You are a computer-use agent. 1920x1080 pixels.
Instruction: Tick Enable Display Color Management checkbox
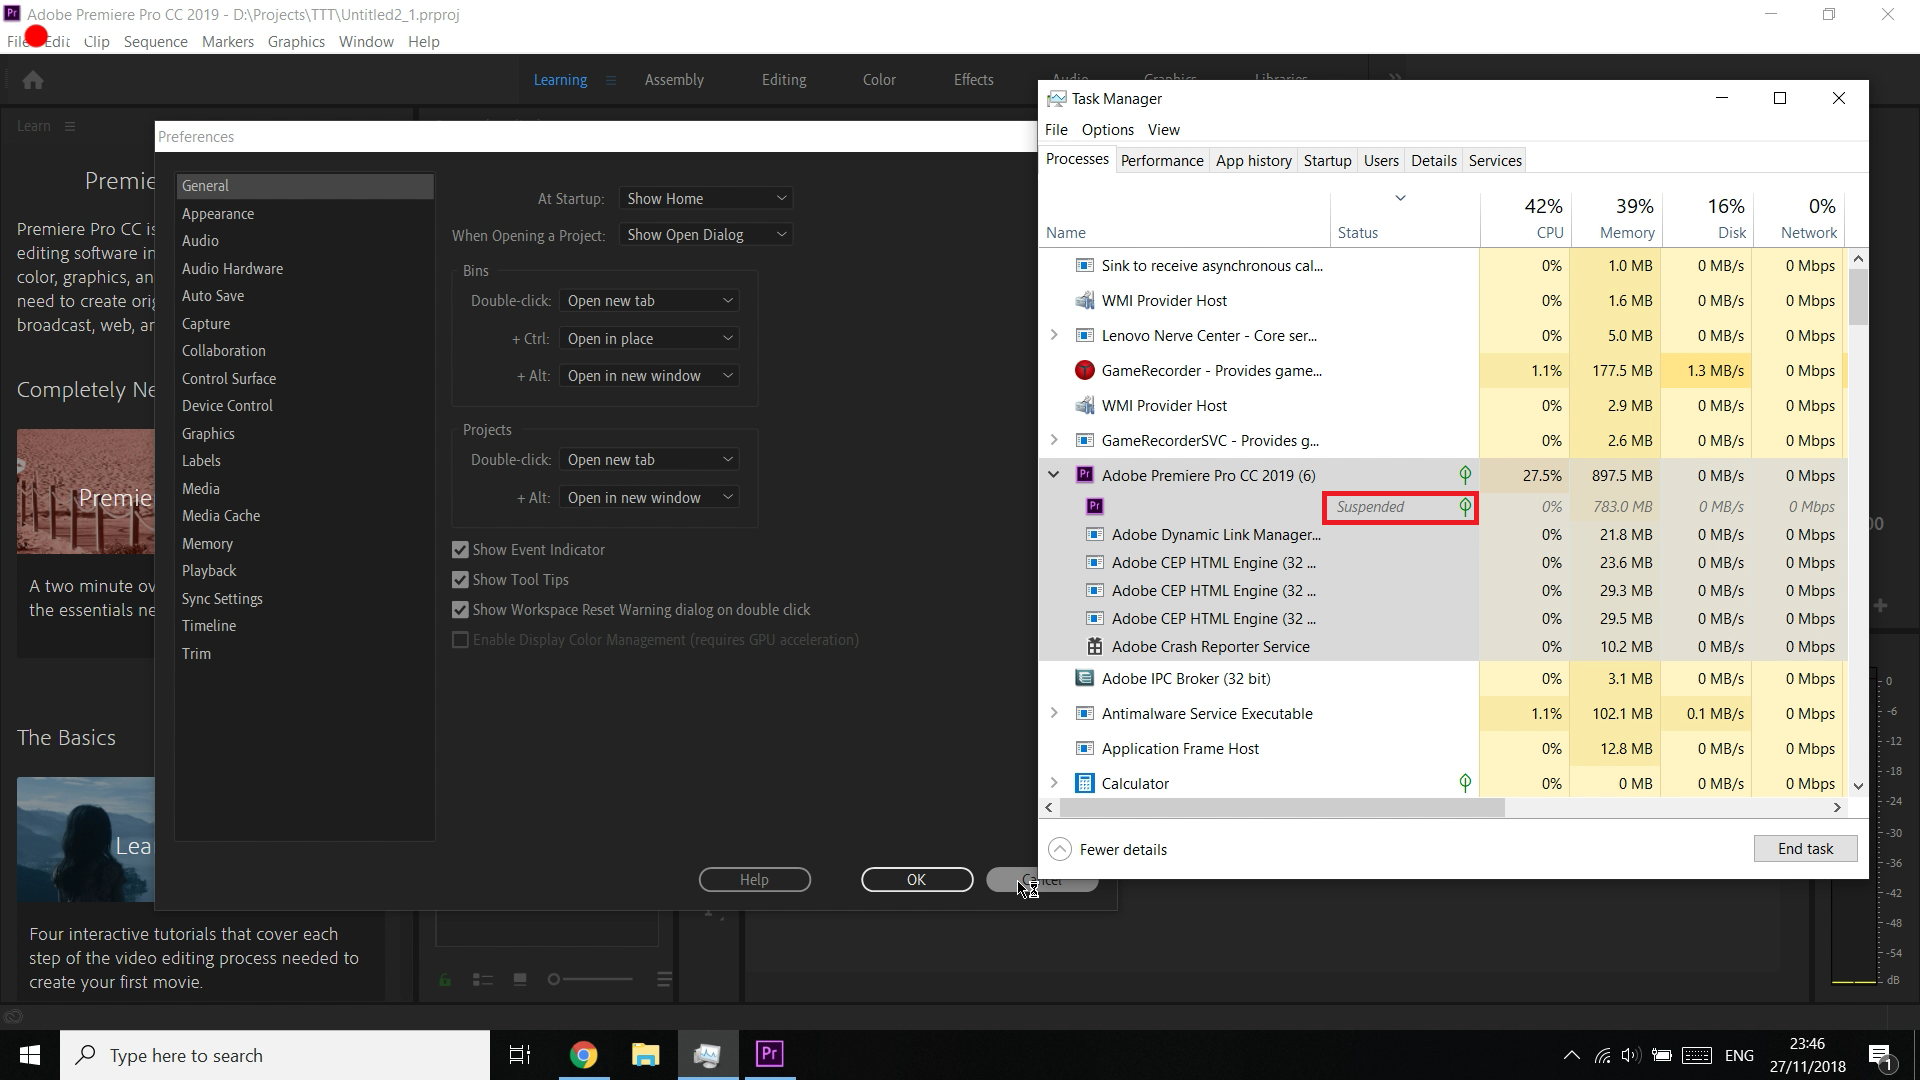(460, 640)
